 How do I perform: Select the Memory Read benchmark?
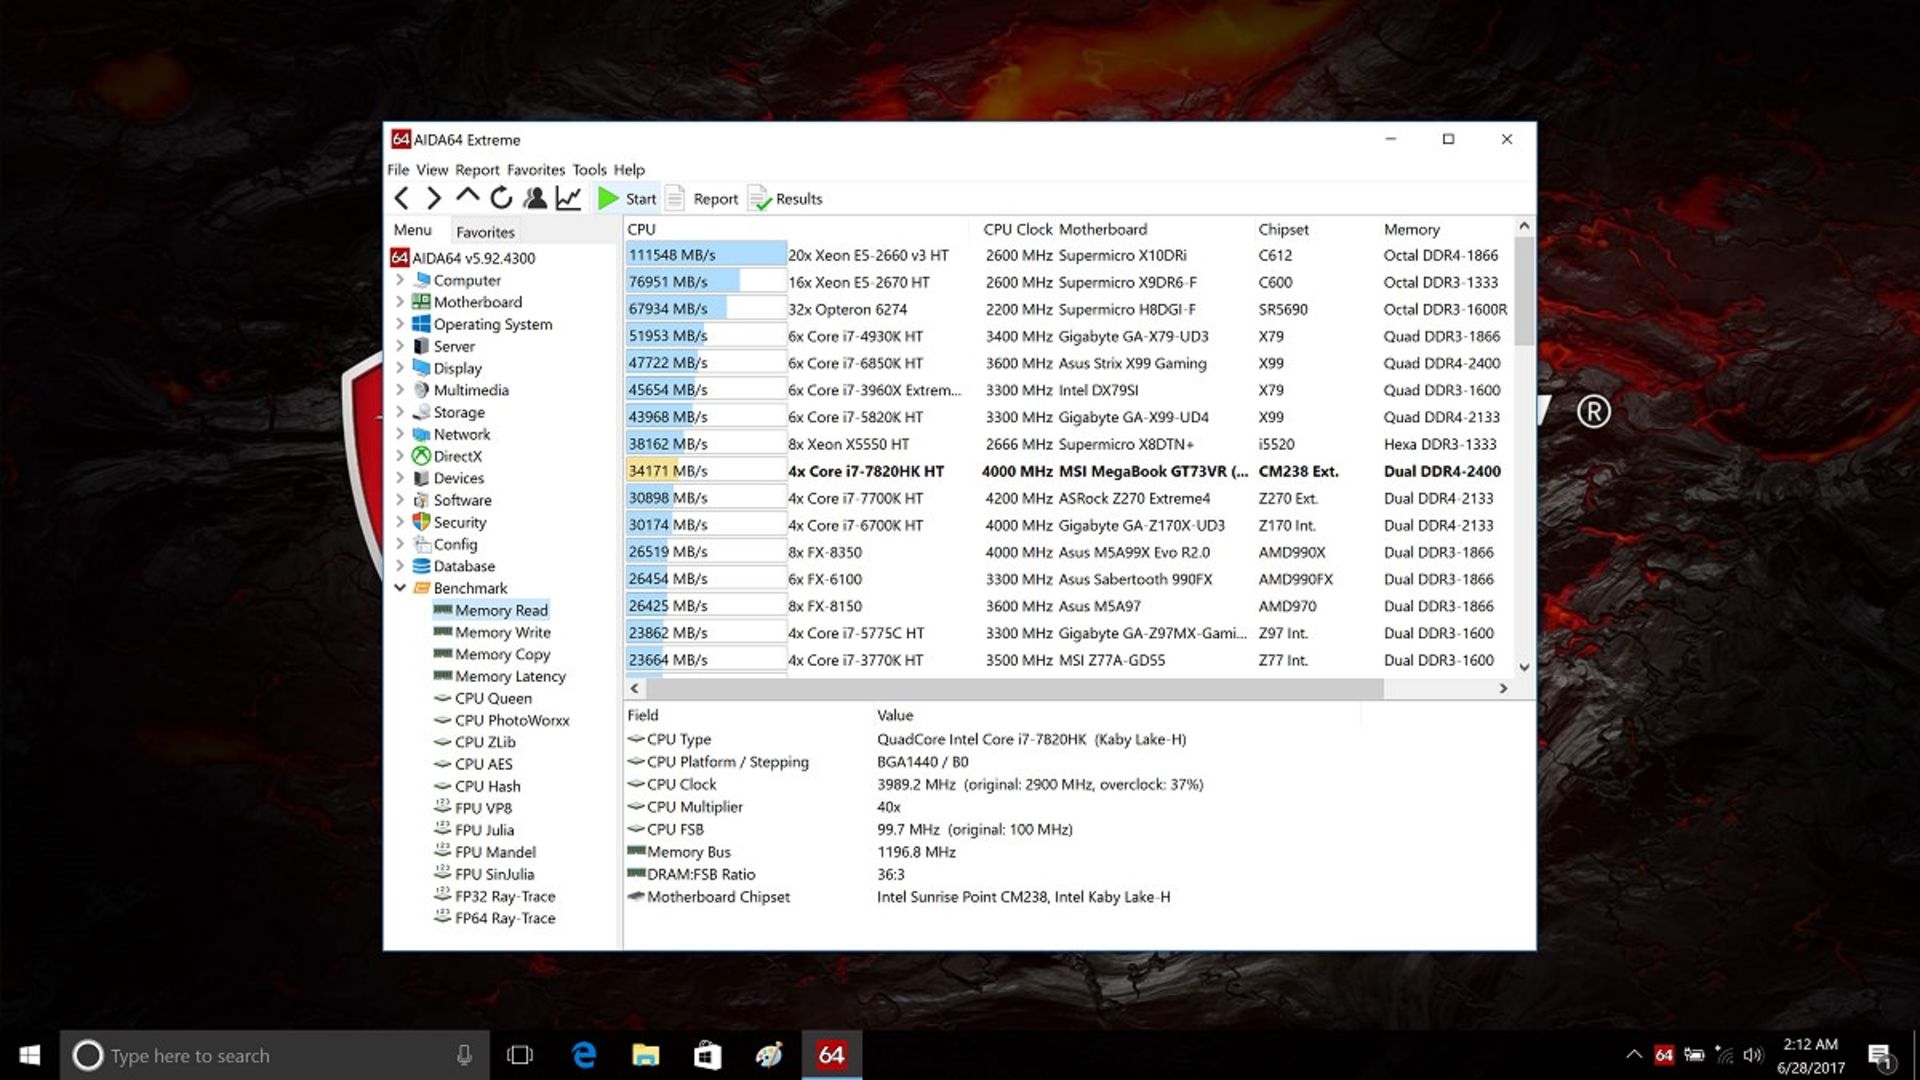501,609
